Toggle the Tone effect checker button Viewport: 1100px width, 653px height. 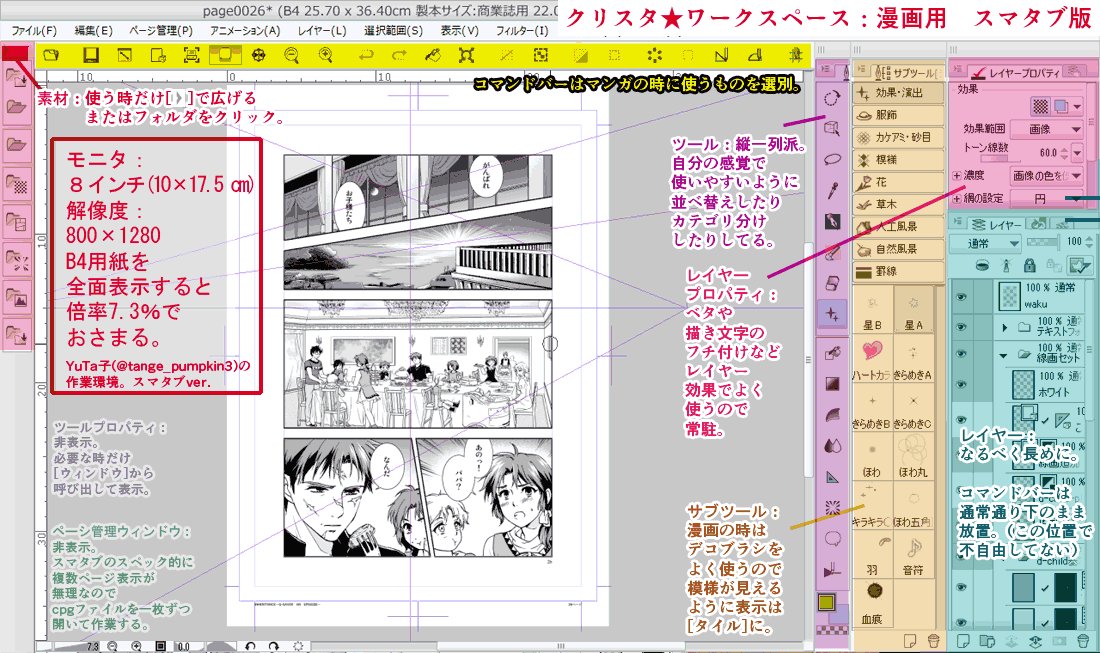click(x=1040, y=106)
